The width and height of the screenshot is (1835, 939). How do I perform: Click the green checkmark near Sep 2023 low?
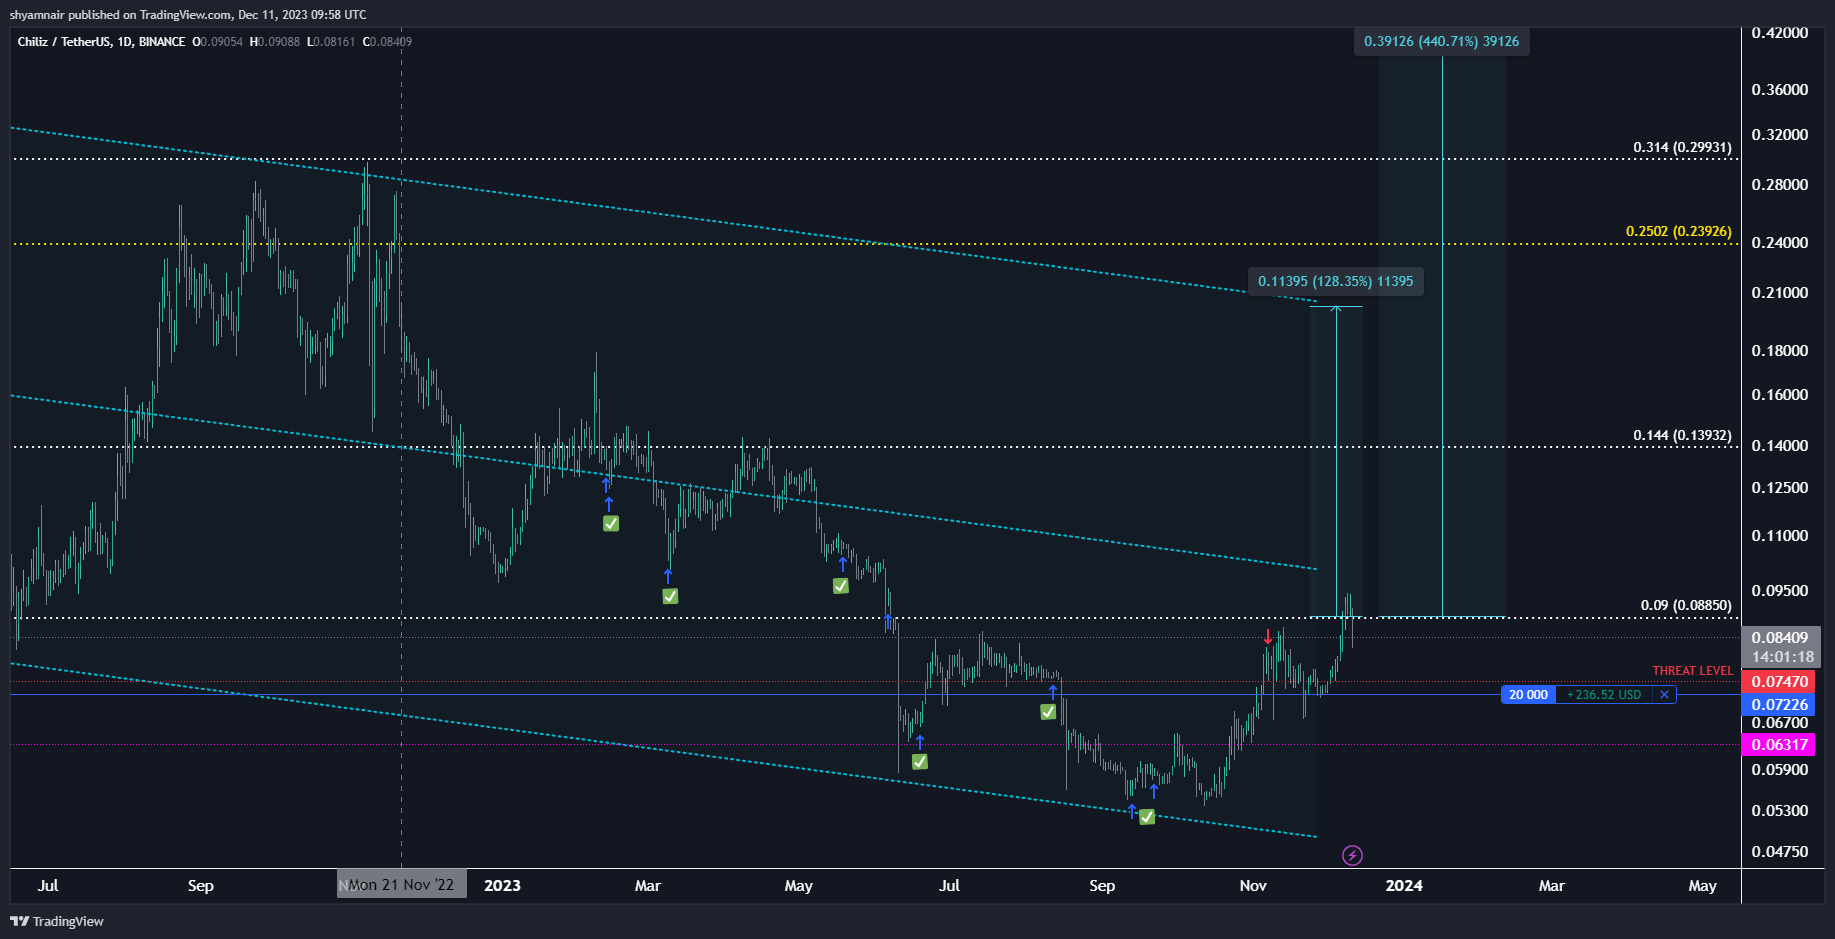pos(1147,817)
